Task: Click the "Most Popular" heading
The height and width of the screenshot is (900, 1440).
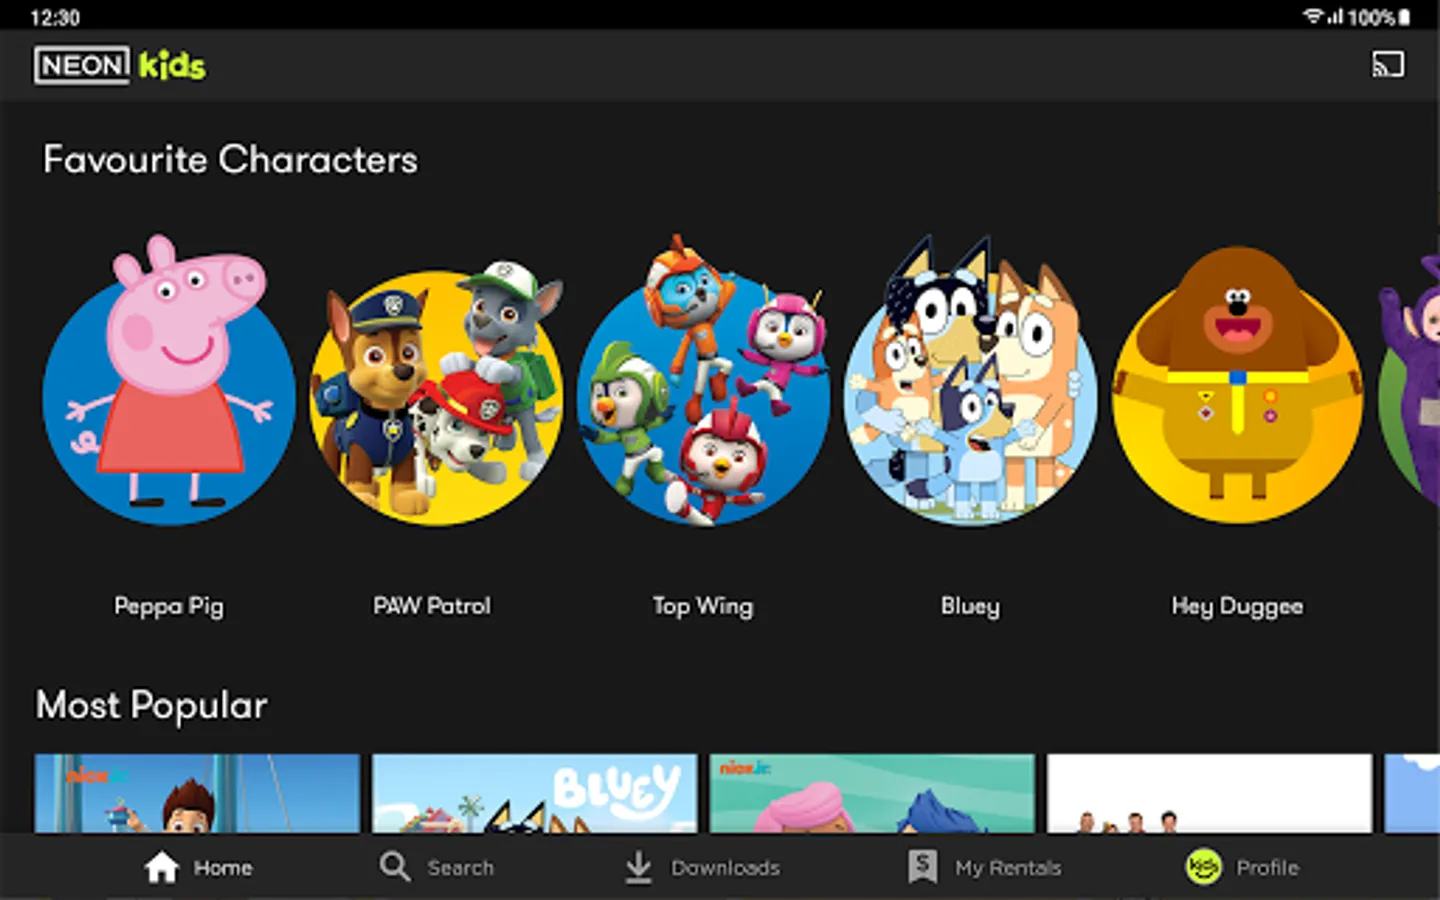Action: (152, 706)
